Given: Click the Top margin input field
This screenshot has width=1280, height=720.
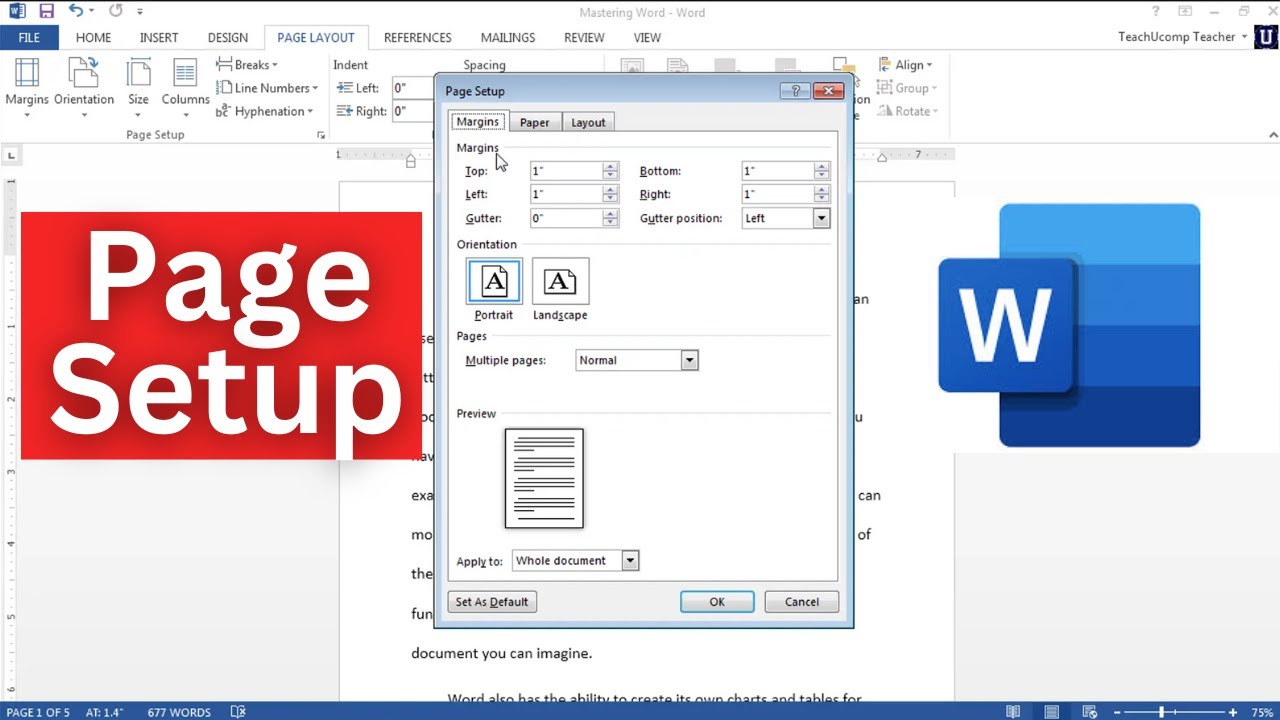Looking at the screenshot, I should click(566, 171).
